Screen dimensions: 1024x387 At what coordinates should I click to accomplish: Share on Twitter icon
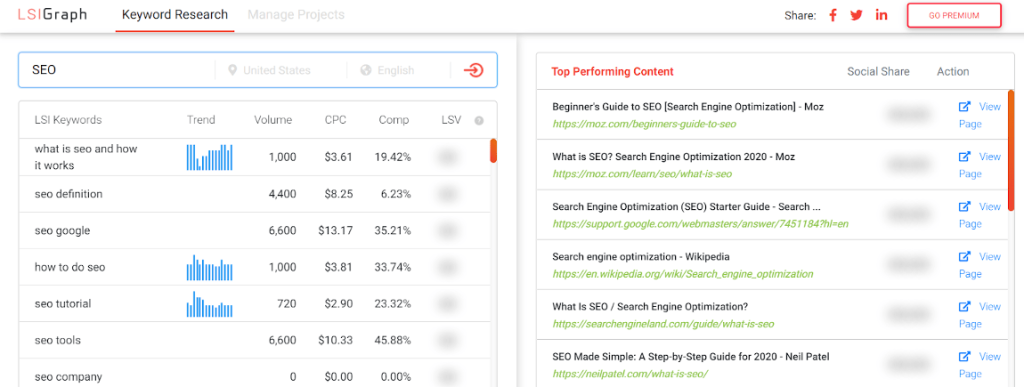pyautogui.click(x=856, y=15)
